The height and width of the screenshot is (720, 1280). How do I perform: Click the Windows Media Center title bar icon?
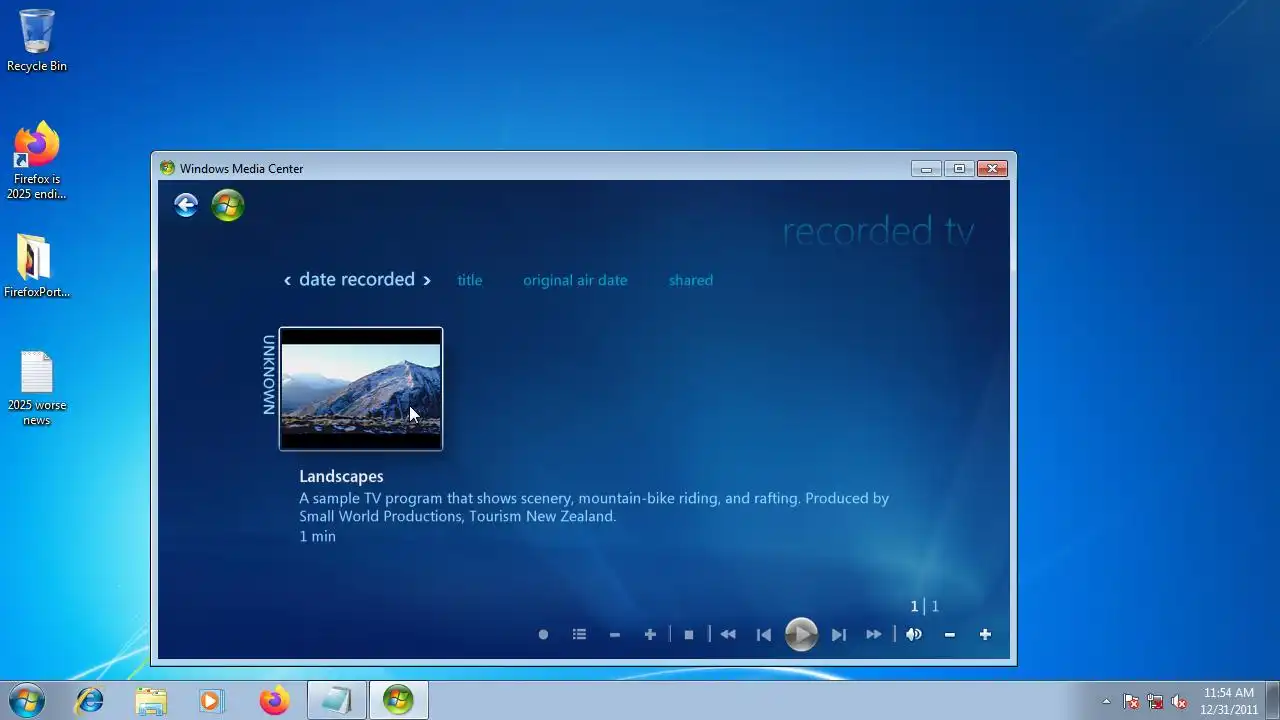click(x=167, y=168)
